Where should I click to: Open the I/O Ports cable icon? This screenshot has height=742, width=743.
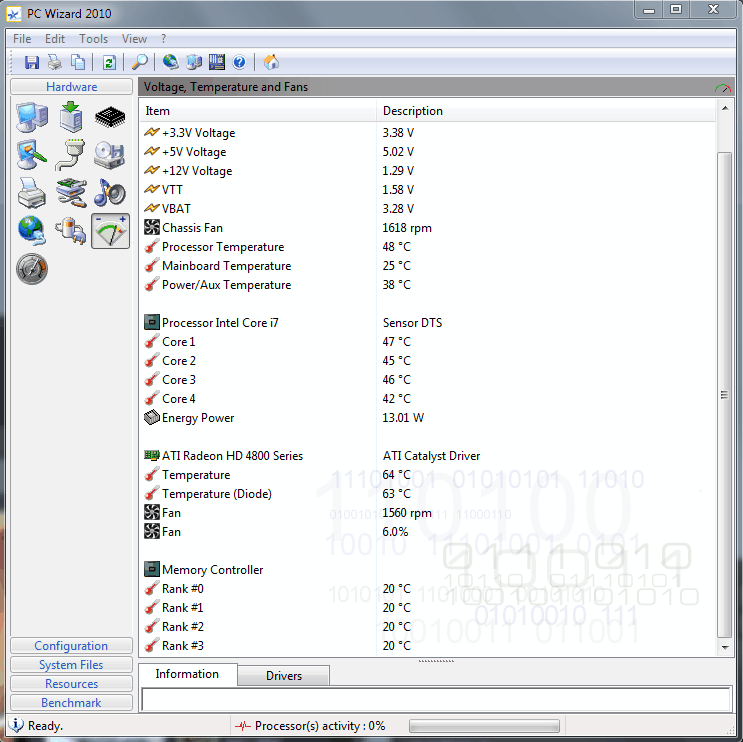(71, 155)
